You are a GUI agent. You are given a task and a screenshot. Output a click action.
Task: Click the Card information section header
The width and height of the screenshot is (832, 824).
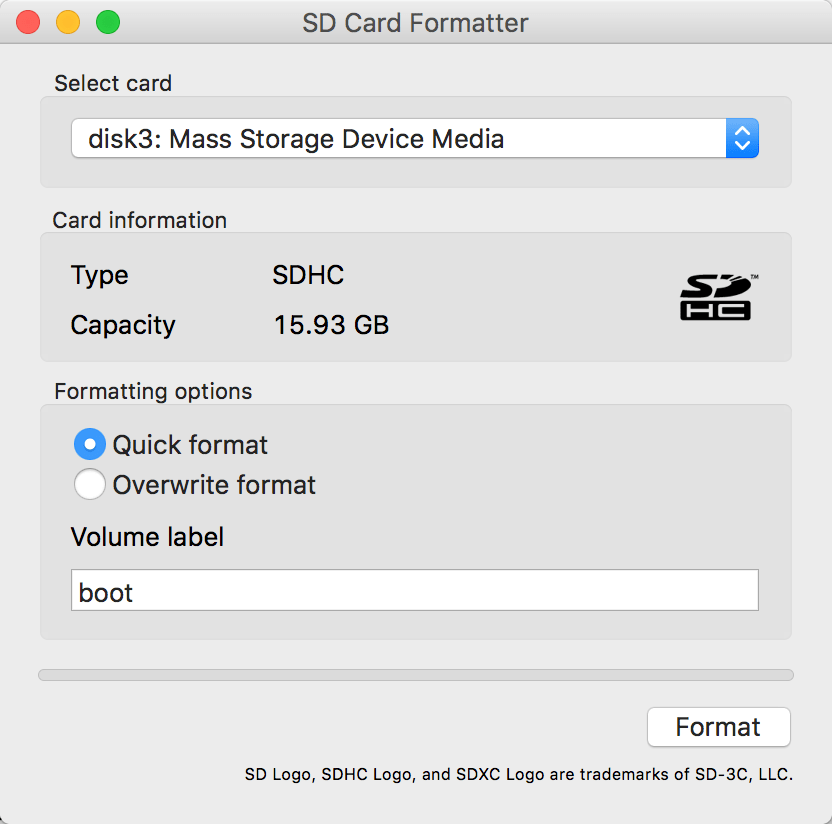pyautogui.click(x=139, y=220)
